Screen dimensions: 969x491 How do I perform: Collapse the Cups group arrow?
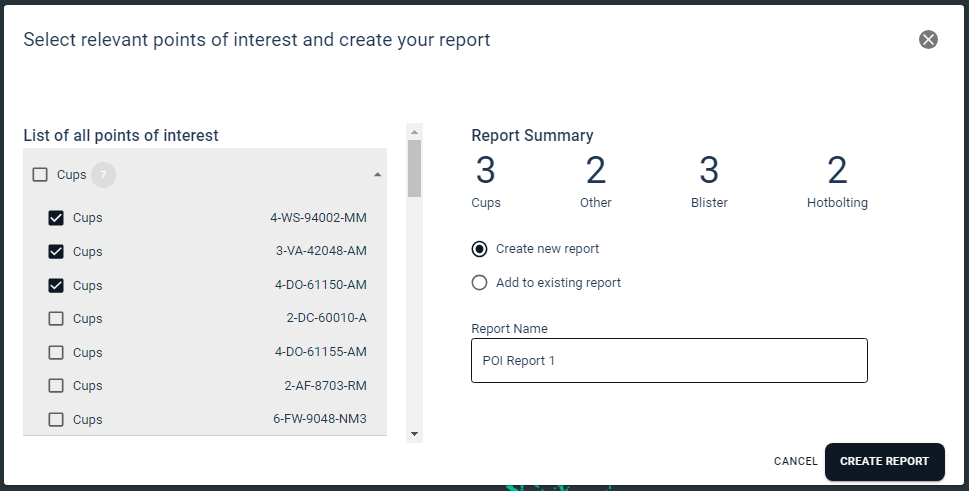[x=377, y=175]
